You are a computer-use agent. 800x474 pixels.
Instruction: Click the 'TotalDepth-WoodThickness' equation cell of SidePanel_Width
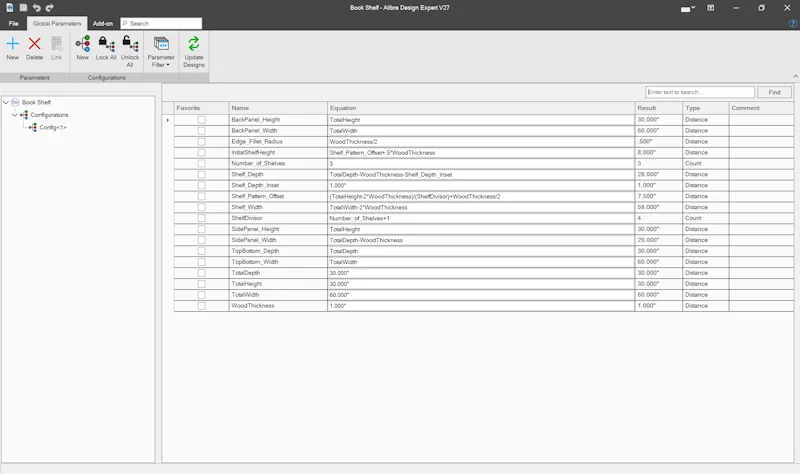(x=481, y=240)
